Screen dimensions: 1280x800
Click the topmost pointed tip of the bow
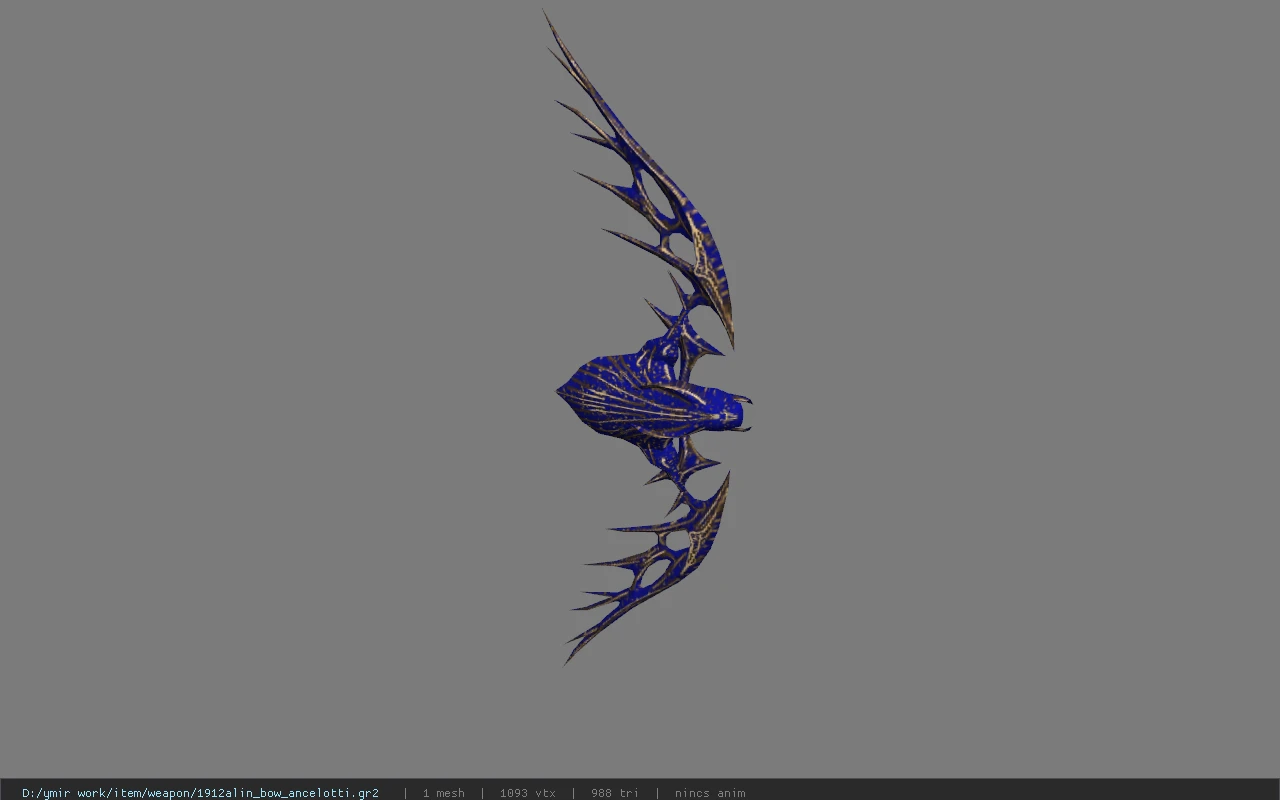[546, 16]
